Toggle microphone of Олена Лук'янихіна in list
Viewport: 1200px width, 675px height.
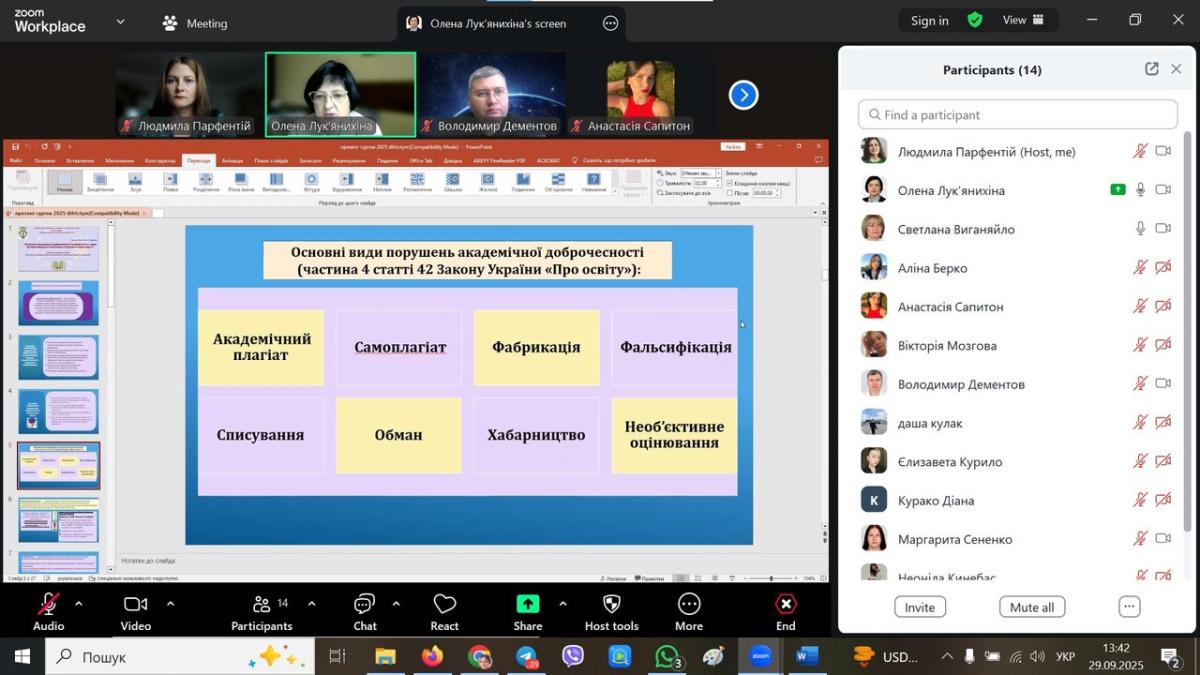click(1140, 190)
